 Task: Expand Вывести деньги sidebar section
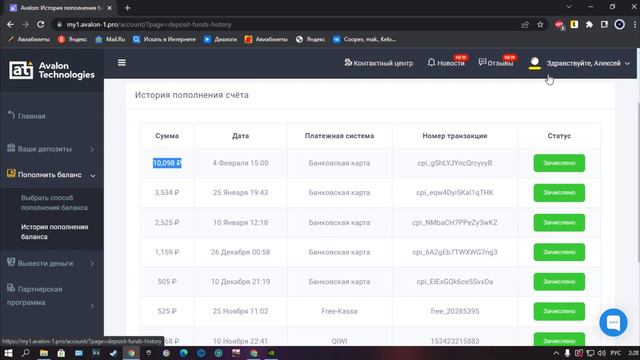pyautogui.click(x=51, y=263)
